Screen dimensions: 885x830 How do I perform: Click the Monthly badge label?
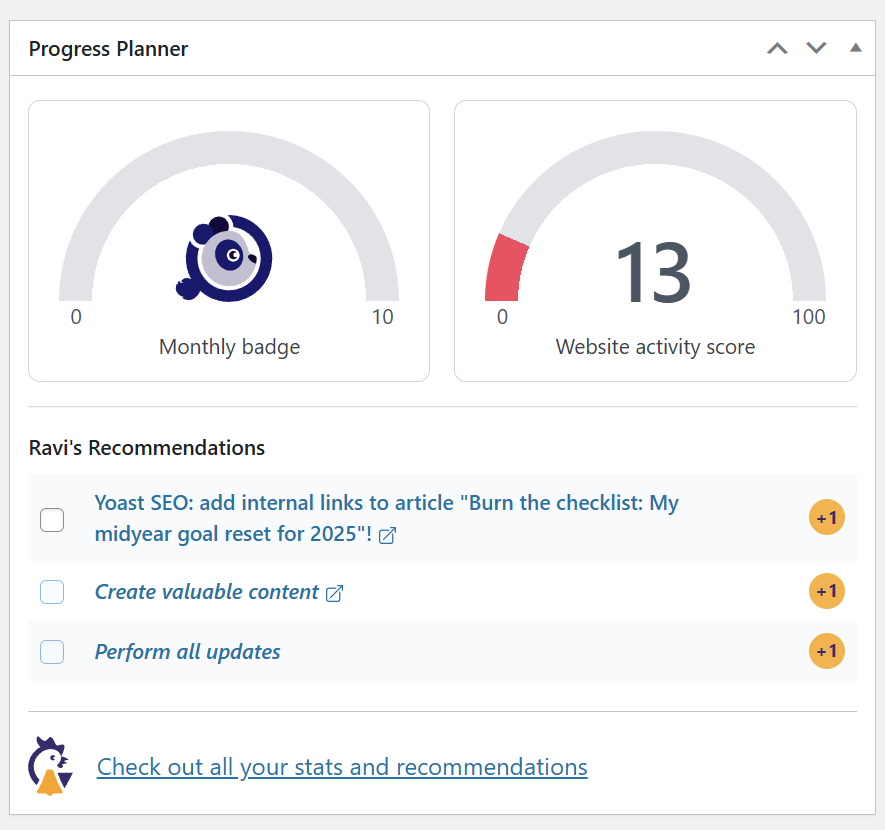coord(229,347)
